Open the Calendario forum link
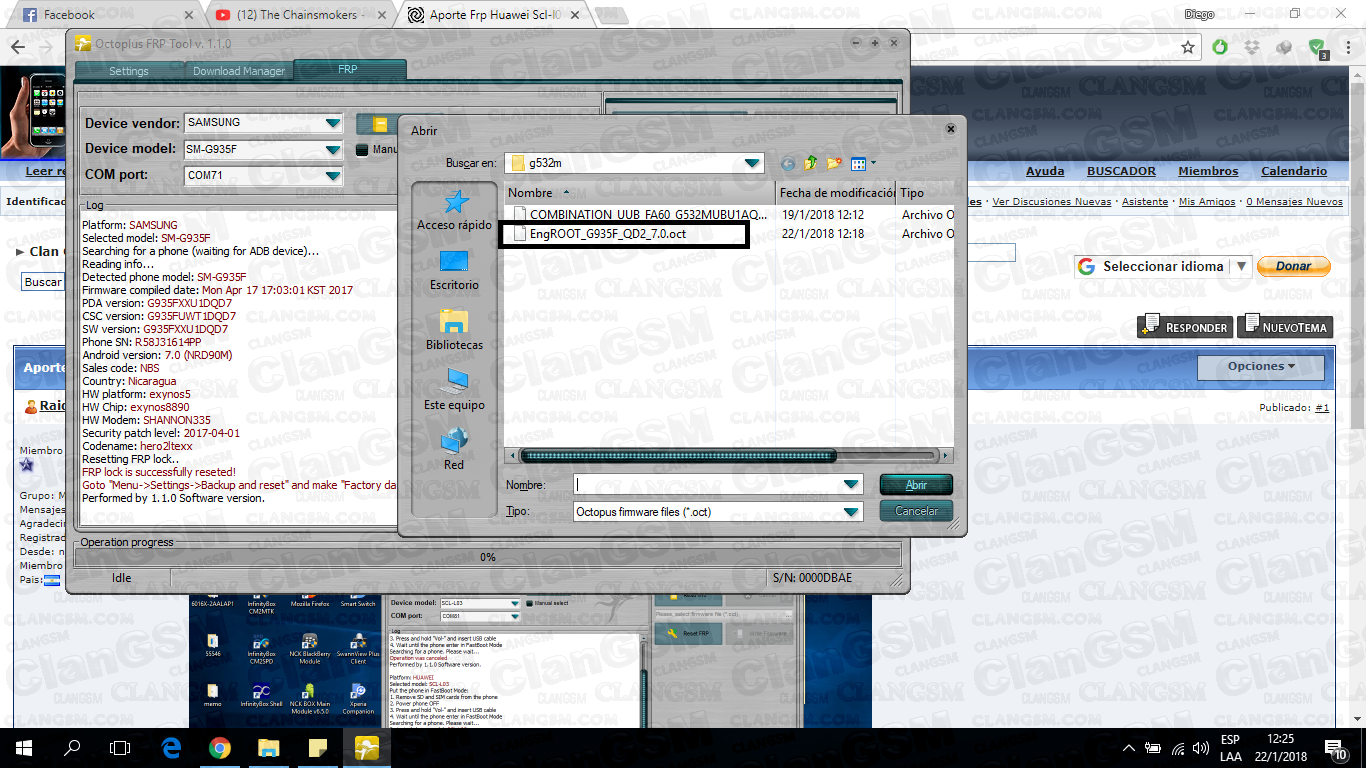The width and height of the screenshot is (1366, 768). point(1294,171)
